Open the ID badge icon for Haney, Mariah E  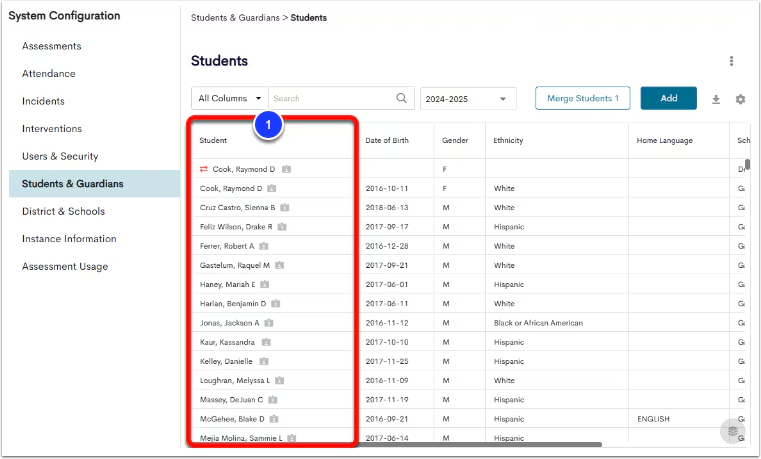[265, 284]
